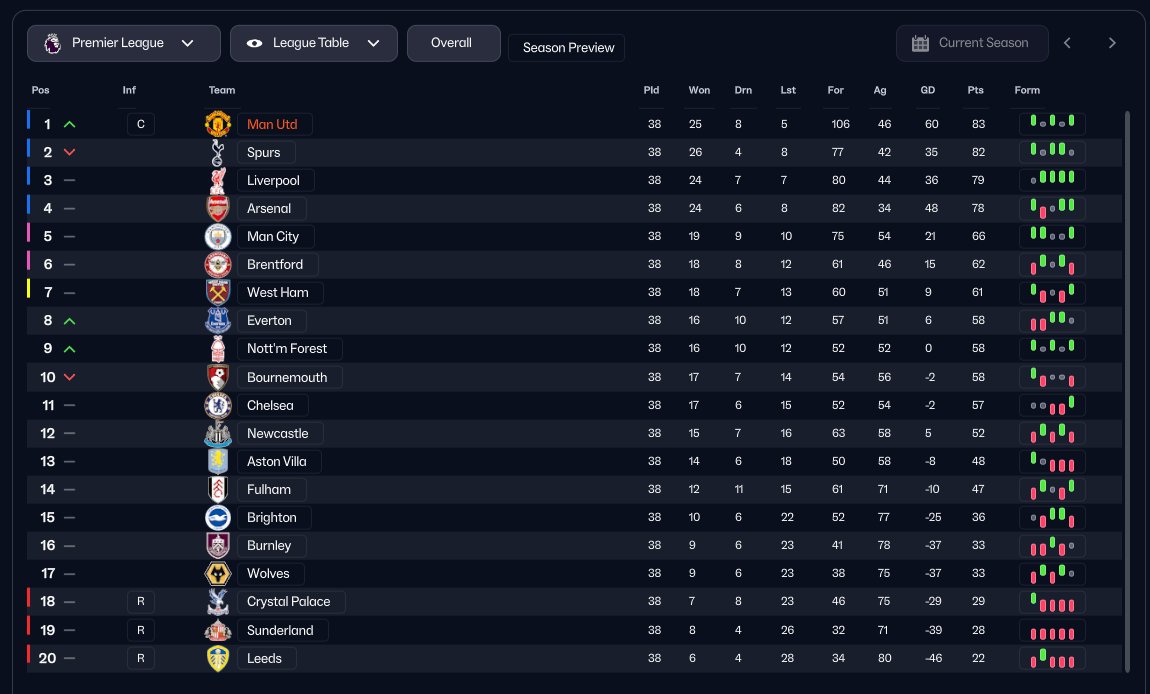The image size is (1150, 694).
Task: Click the Arsenal club crest
Action: (218, 208)
